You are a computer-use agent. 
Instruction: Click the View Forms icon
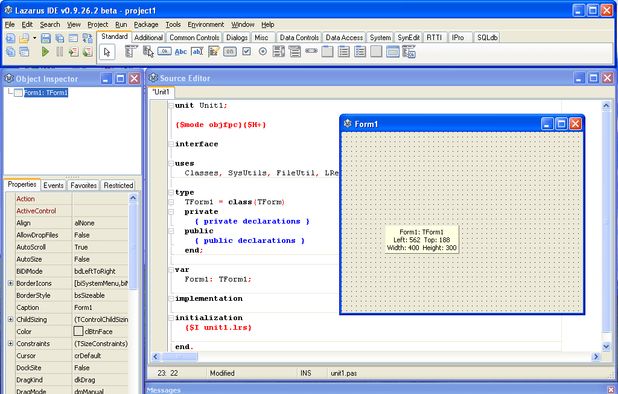coord(24,52)
